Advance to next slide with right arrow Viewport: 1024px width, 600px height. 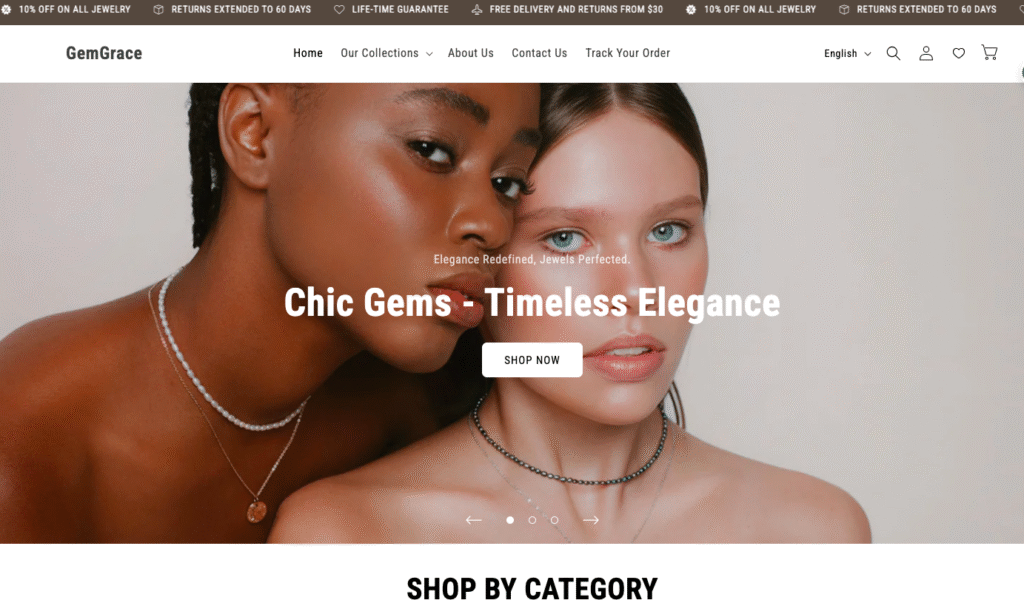(590, 520)
